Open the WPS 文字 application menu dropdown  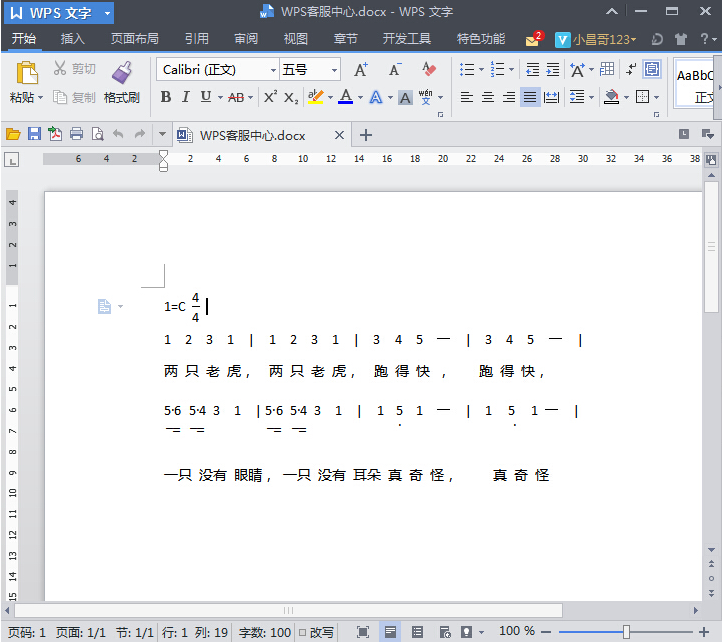click(107, 13)
